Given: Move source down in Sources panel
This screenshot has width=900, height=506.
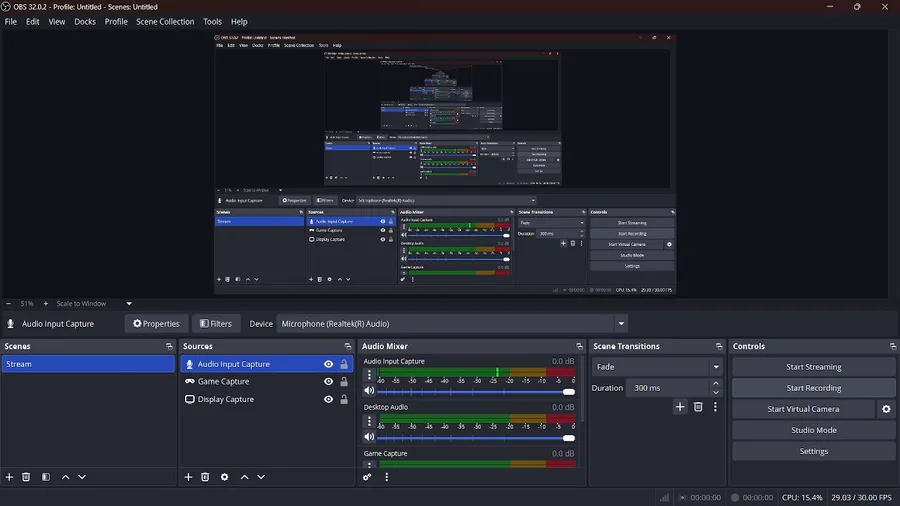Looking at the screenshot, I should click(x=261, y=477).
